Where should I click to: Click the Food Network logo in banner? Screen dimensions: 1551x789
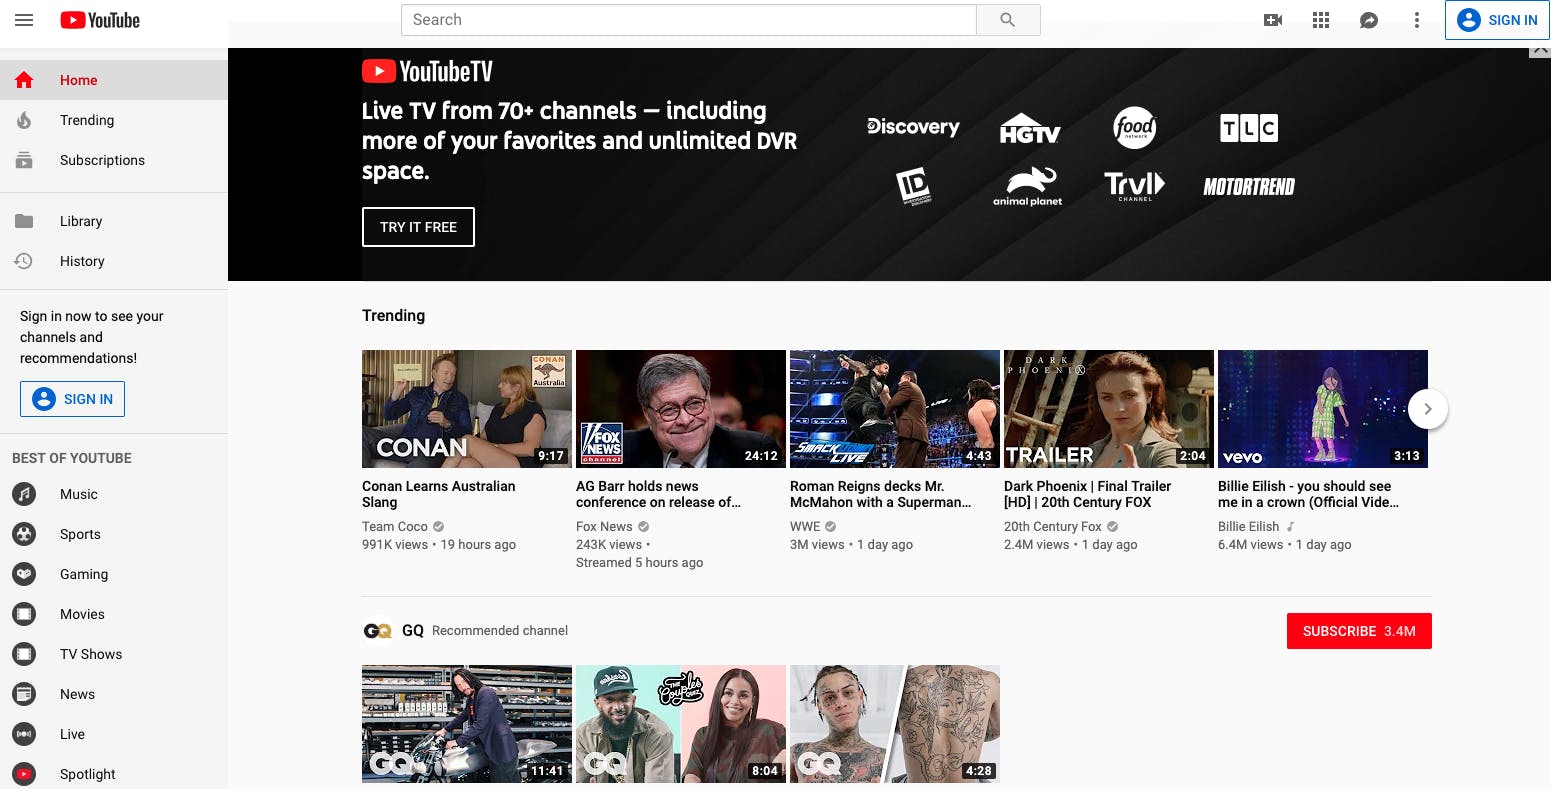coord(1135,128)
